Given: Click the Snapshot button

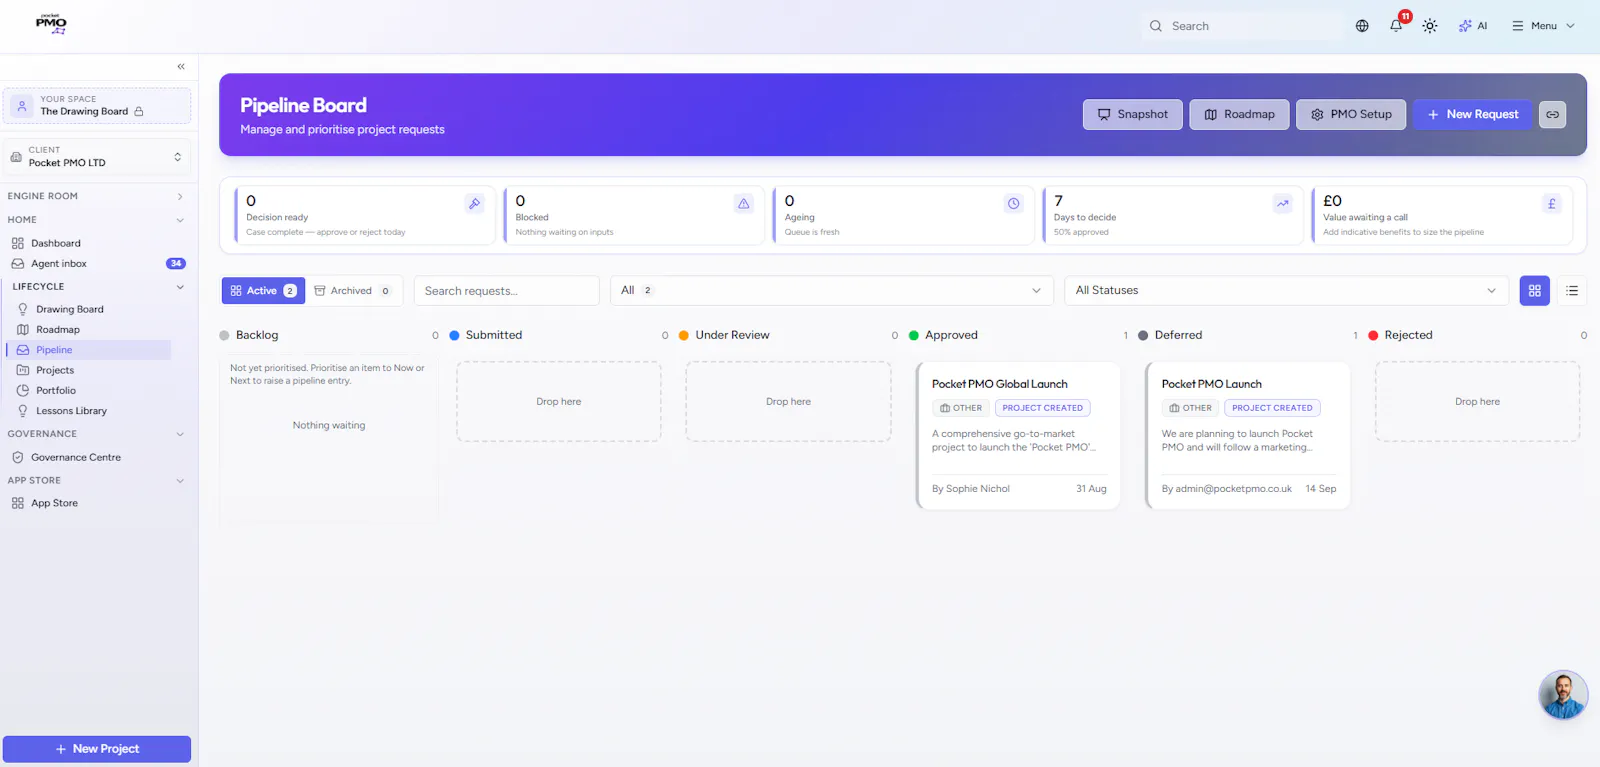Looking at the screenshot, I should click(x=1133, y=114).
